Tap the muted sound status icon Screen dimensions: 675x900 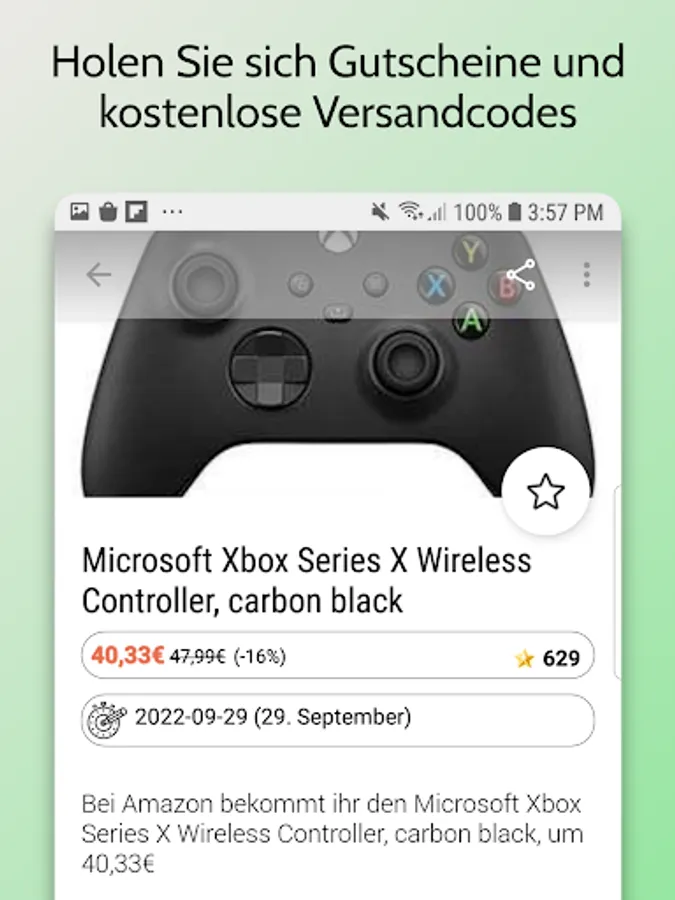[x=380, y=212]
